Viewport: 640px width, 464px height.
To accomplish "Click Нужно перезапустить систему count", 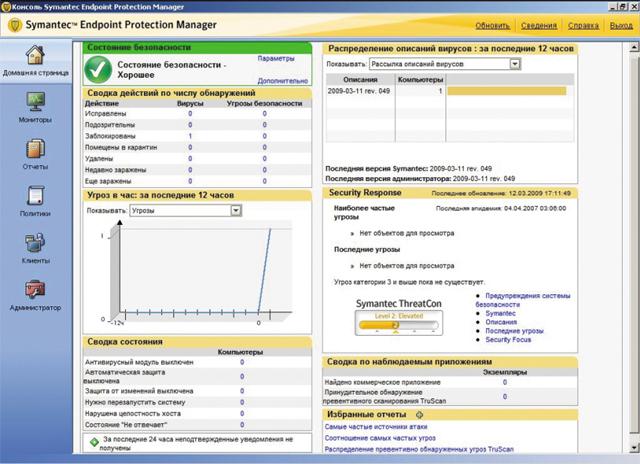I will click(242, 402).
